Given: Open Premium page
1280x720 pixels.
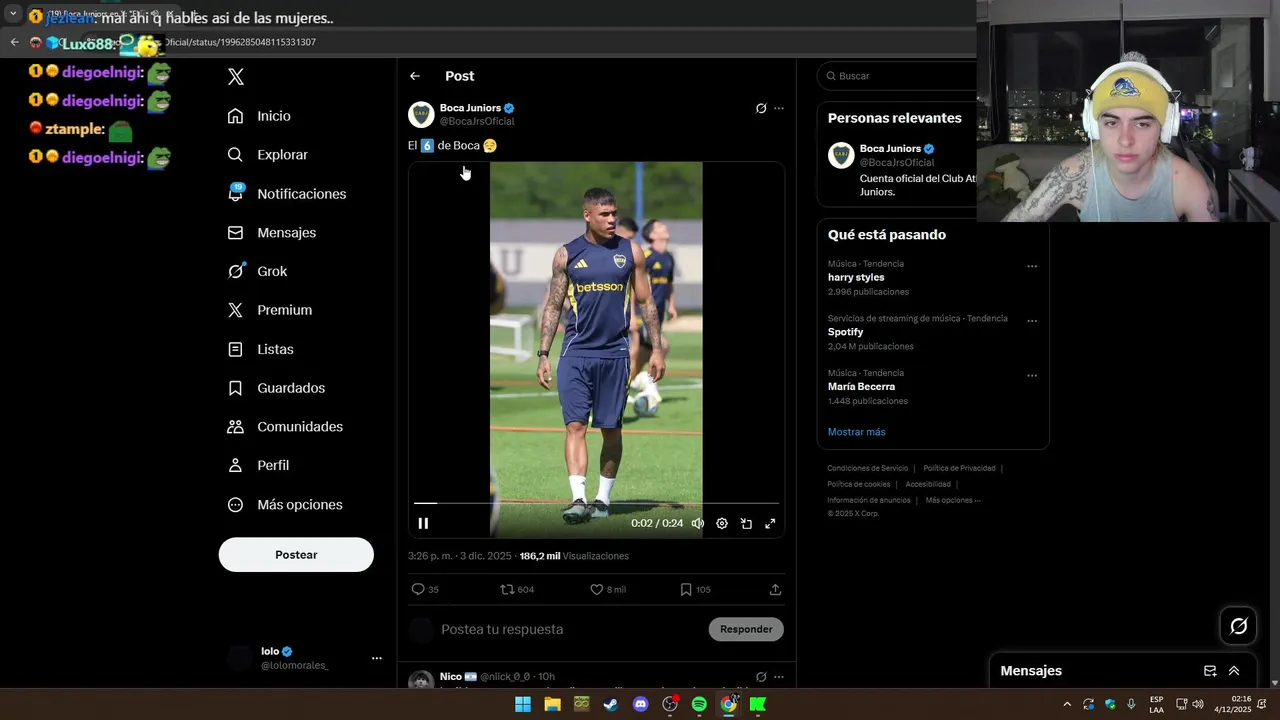Looking at the screenshot, I should 269,310.
